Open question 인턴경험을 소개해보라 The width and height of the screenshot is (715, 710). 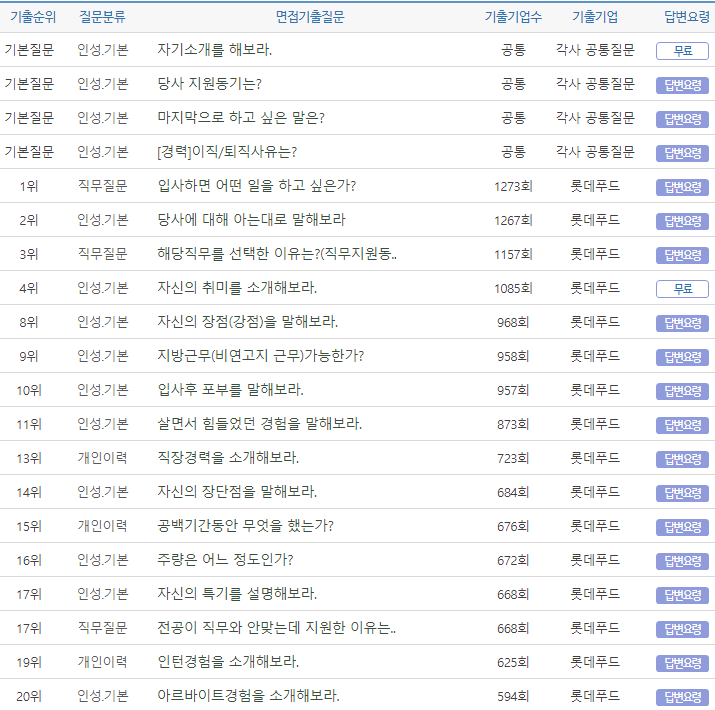click(x=228, y=662)
